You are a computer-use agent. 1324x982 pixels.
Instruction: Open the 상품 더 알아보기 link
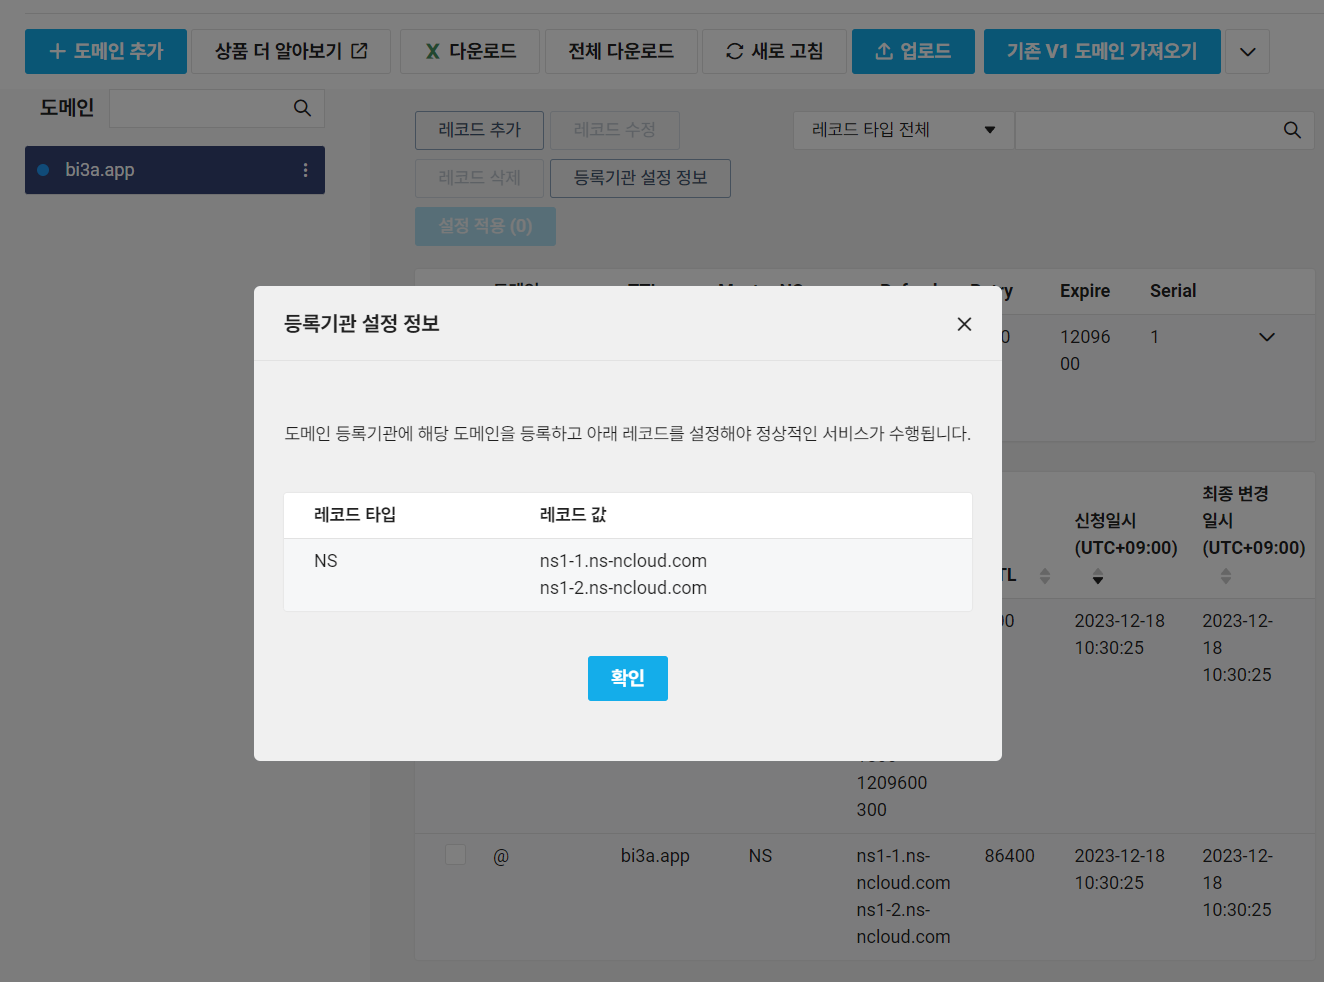click(291, 51)
